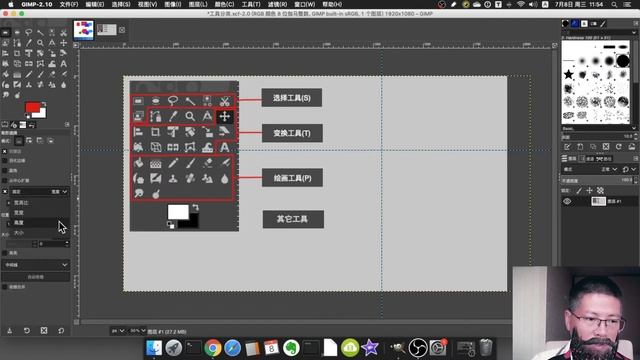Open Chrome from the Dock

coord(213,348)
